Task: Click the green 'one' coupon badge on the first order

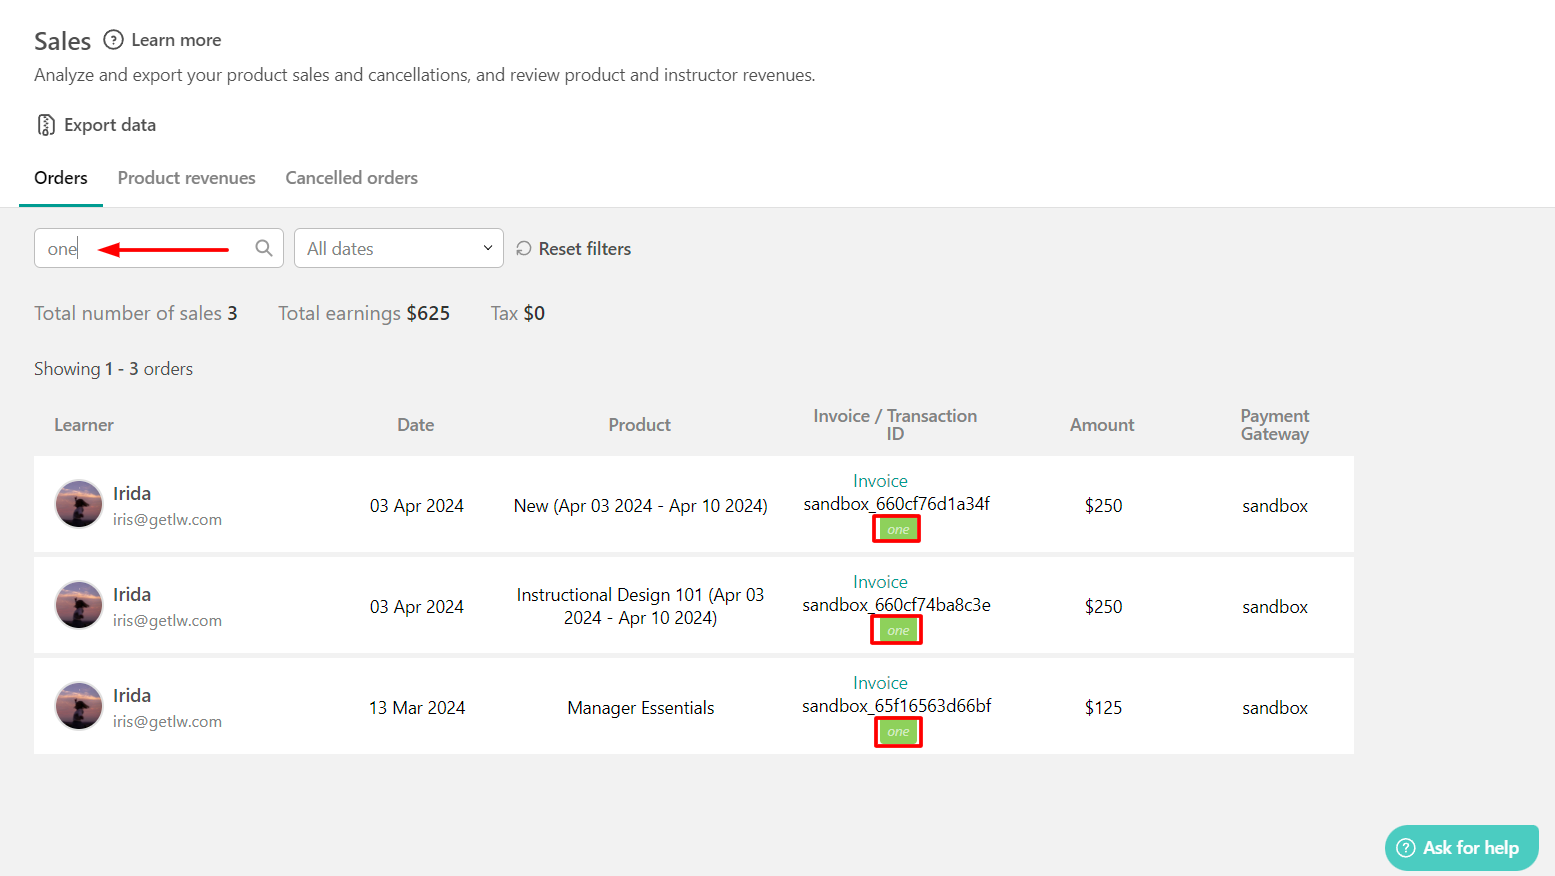Action: coord(896,528)
